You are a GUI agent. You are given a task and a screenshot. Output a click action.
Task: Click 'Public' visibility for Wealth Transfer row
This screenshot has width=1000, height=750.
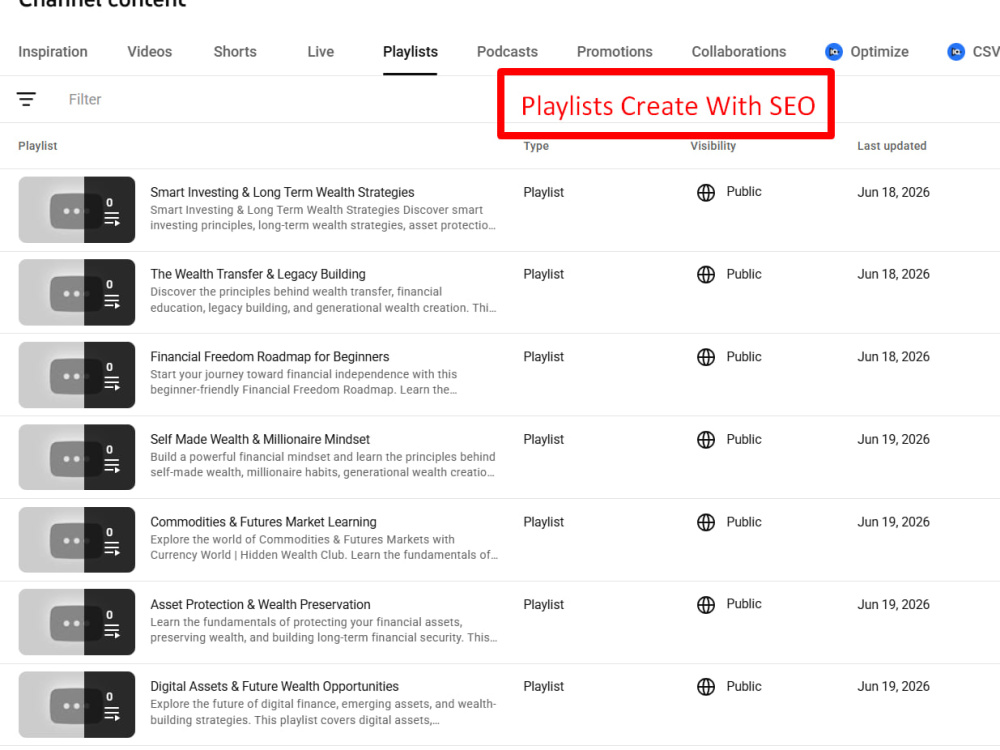pos(744,274)
